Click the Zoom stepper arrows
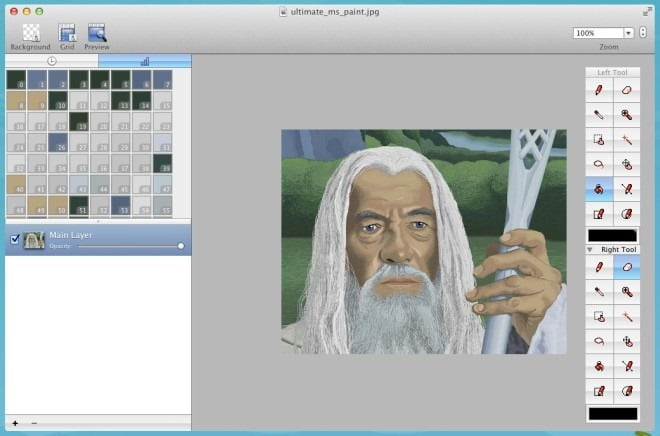Screen dimensions: 660x436 (x=643, y=32)
